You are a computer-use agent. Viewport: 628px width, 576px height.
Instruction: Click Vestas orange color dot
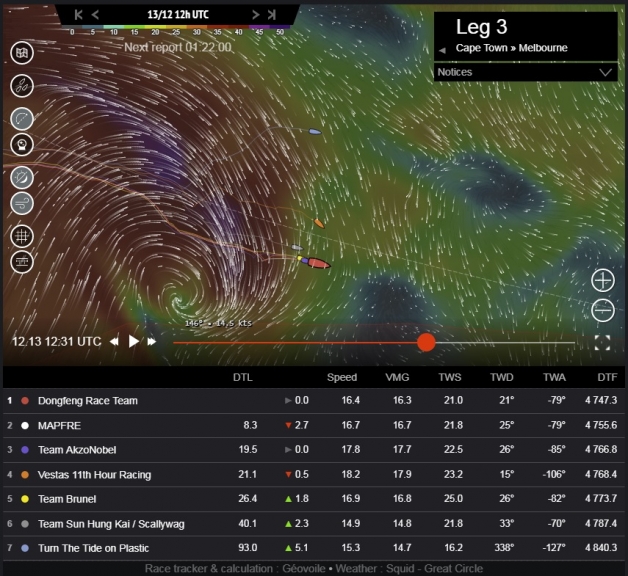(x=25, y=475)
